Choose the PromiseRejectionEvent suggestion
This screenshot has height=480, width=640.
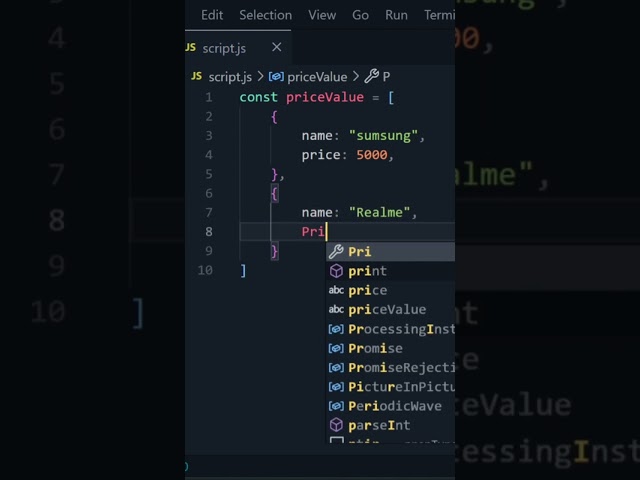[391, 367]
